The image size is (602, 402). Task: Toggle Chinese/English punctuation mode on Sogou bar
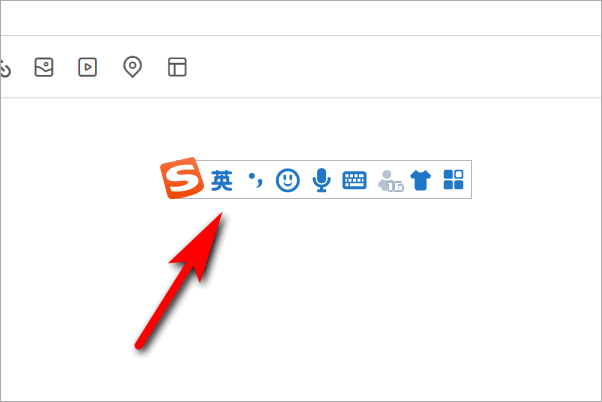[x=256, y=180]
